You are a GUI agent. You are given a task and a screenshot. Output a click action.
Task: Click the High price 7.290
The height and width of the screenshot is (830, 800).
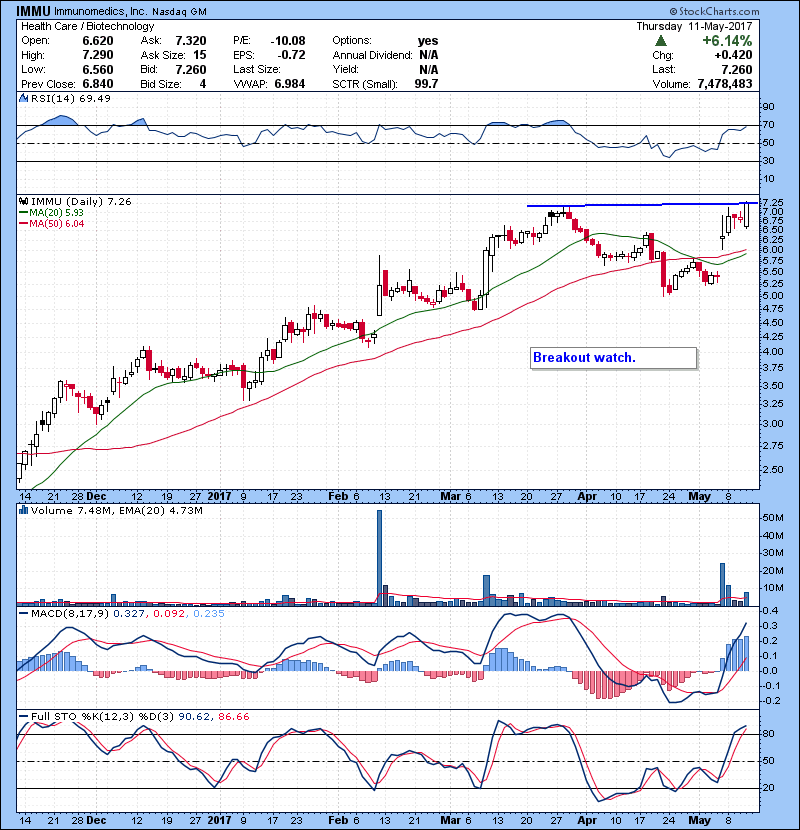click(x=98, y=55)
